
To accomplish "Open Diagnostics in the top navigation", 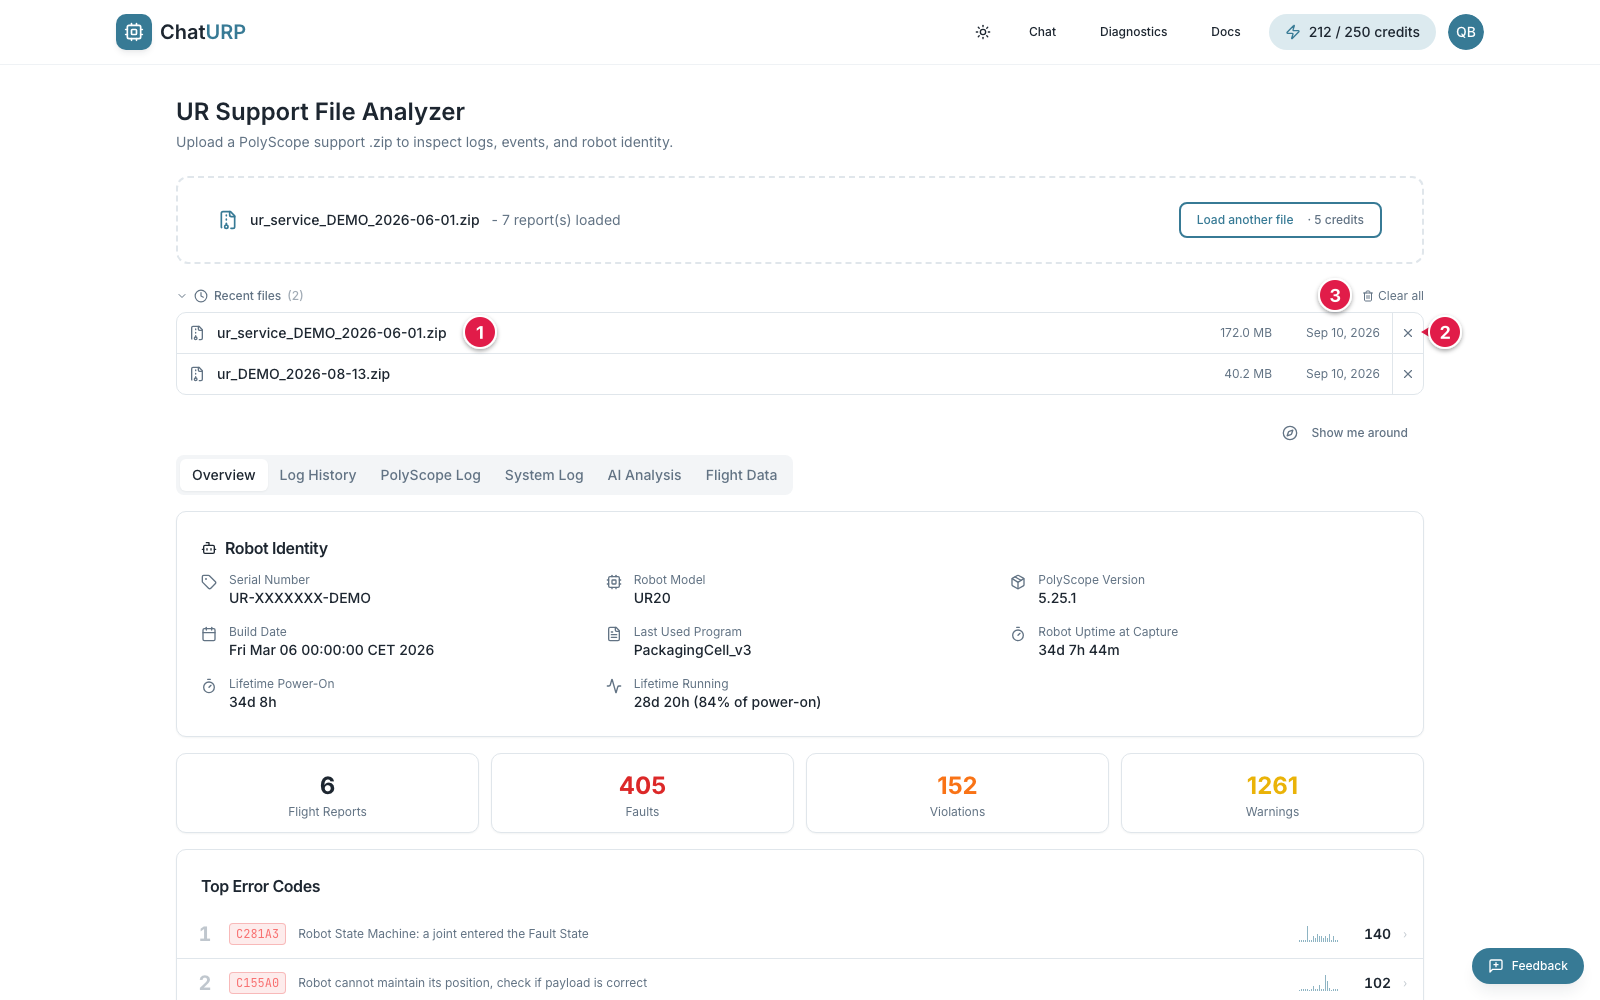I will [x=1133, y=32].
